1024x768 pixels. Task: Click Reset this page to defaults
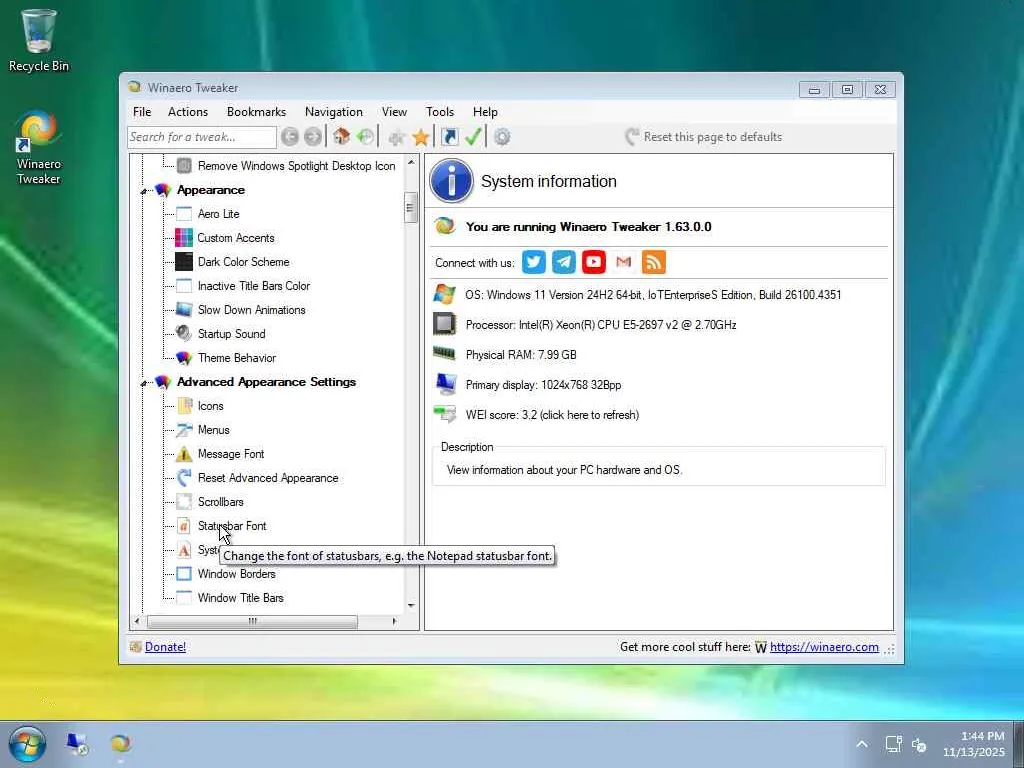pyautogui.click(x=704, y=137)
